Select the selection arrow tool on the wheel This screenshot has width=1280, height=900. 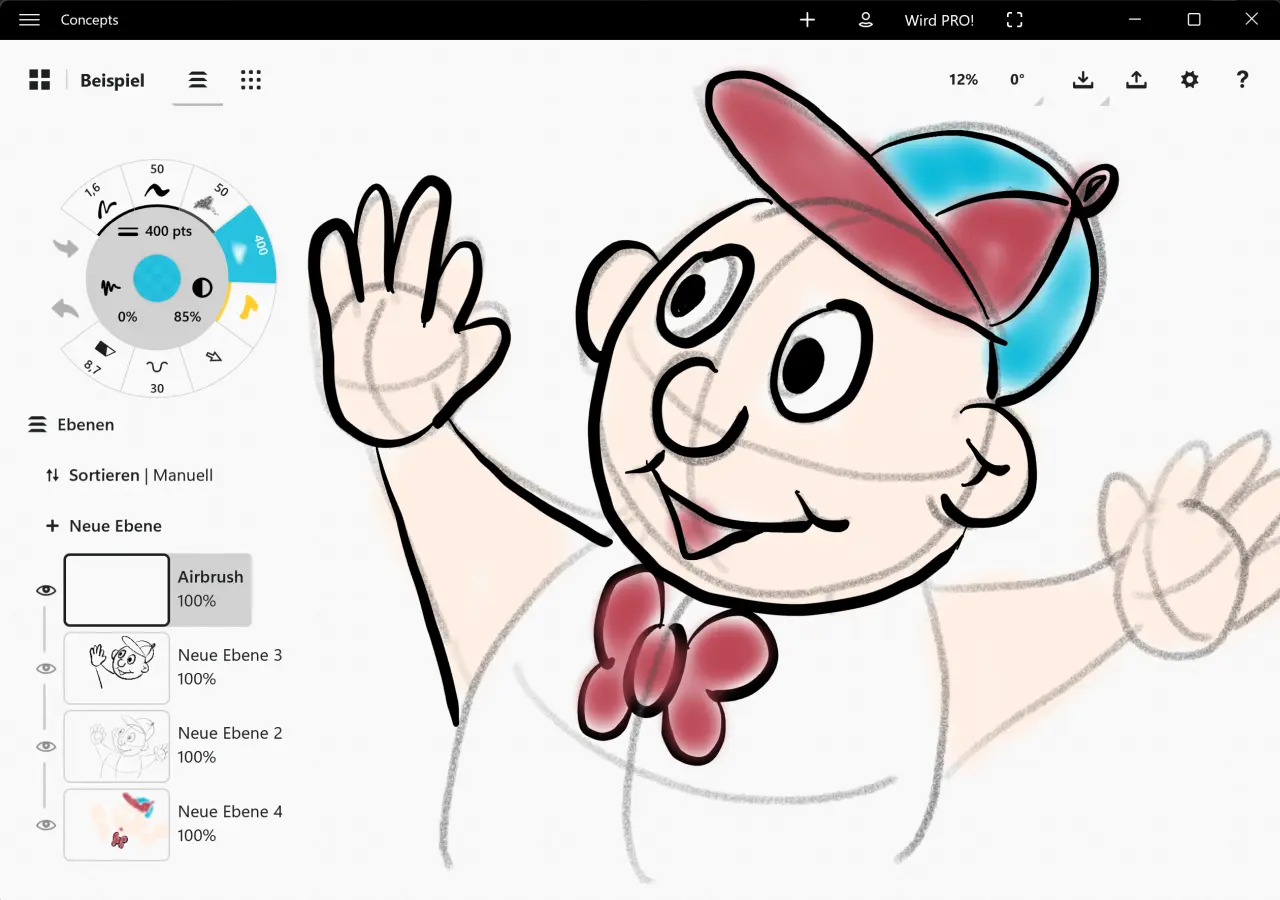point(215,355)
